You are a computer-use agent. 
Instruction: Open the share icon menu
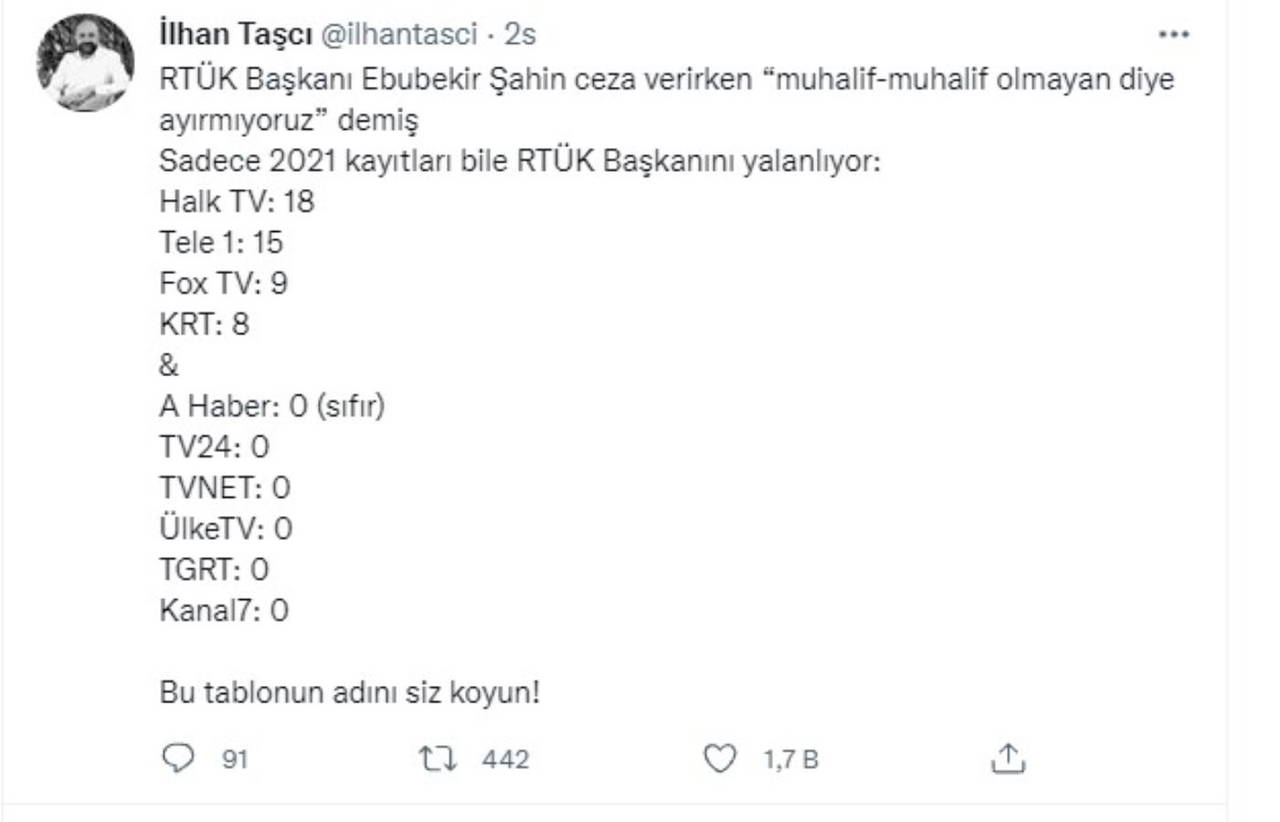point(1008,760)
